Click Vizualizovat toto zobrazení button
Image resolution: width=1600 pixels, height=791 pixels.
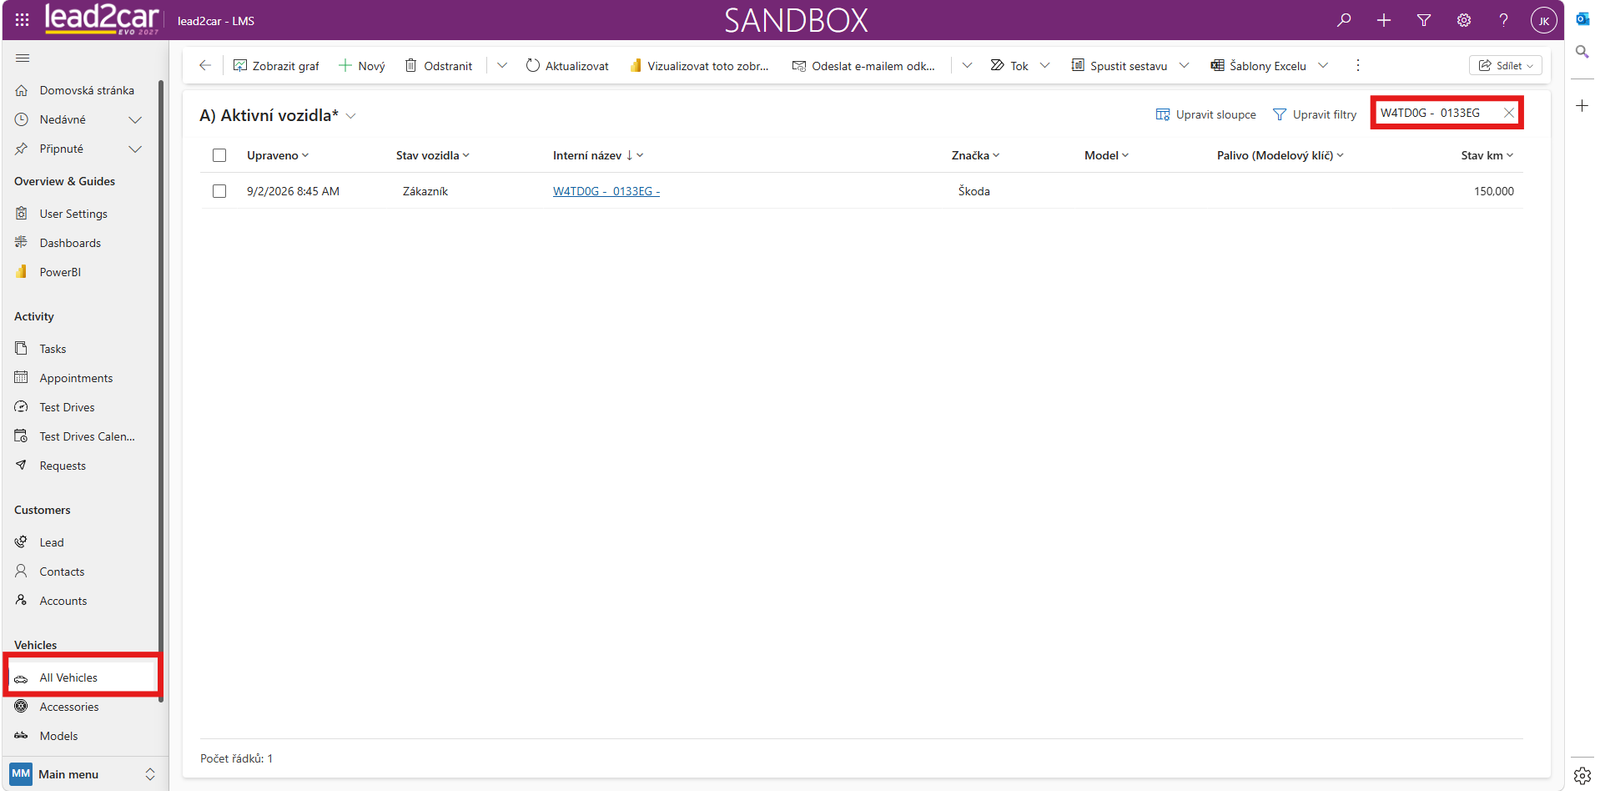coord(699,66)
